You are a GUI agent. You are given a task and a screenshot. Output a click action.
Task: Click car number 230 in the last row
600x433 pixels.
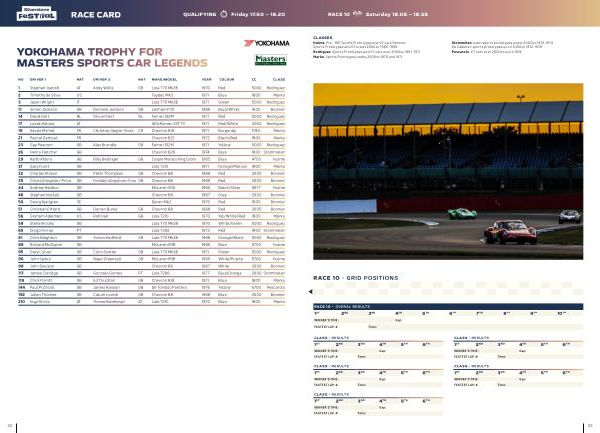(21, 302)
